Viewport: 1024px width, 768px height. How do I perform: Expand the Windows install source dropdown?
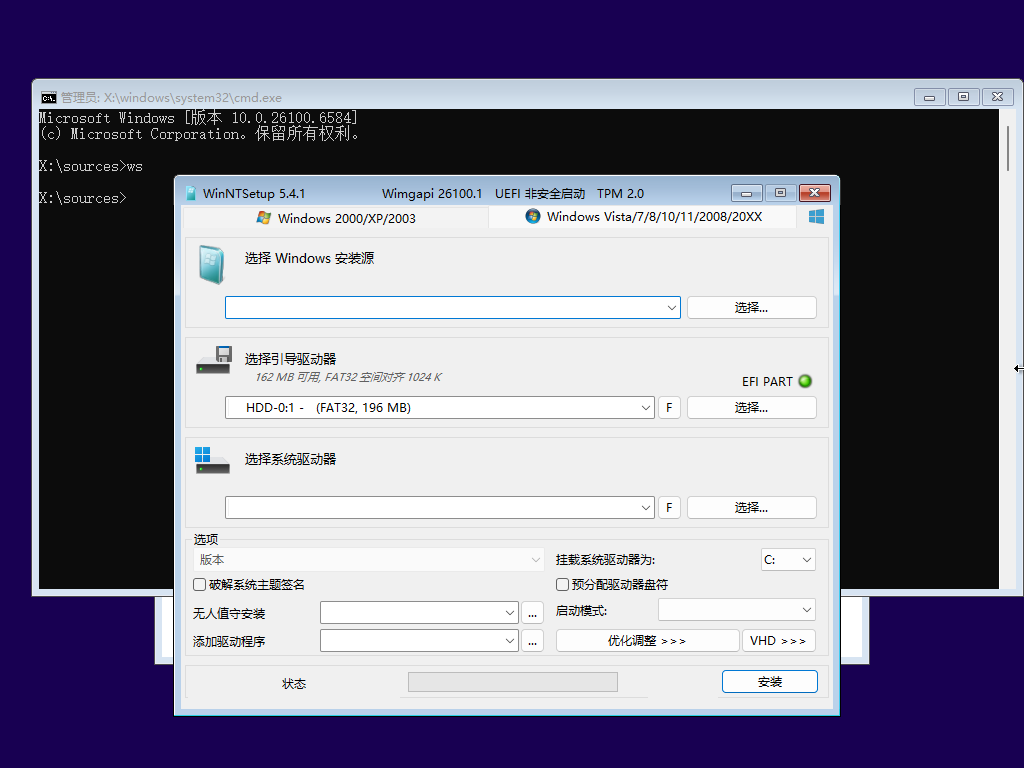pos(671,308)
